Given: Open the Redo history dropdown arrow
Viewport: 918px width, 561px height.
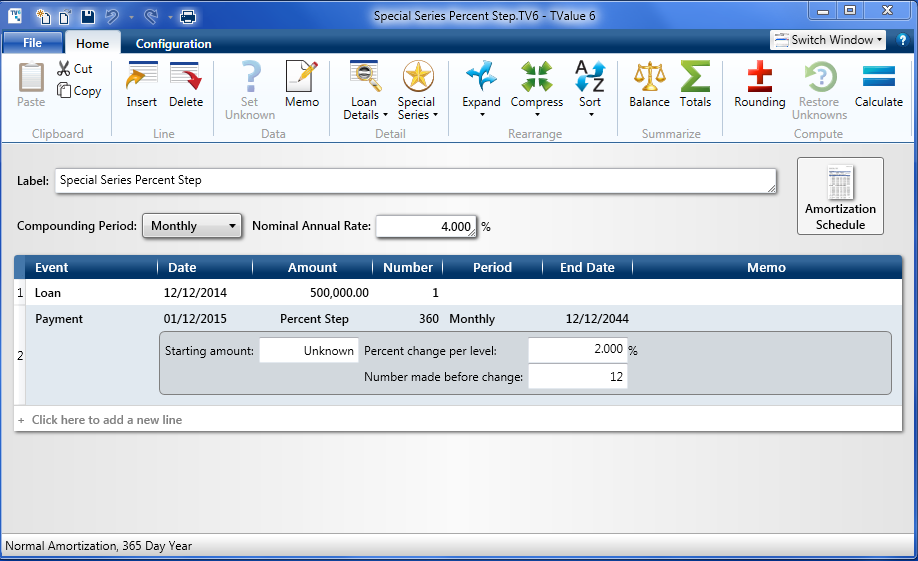Looking at the screenshot, I should [170, 17].
